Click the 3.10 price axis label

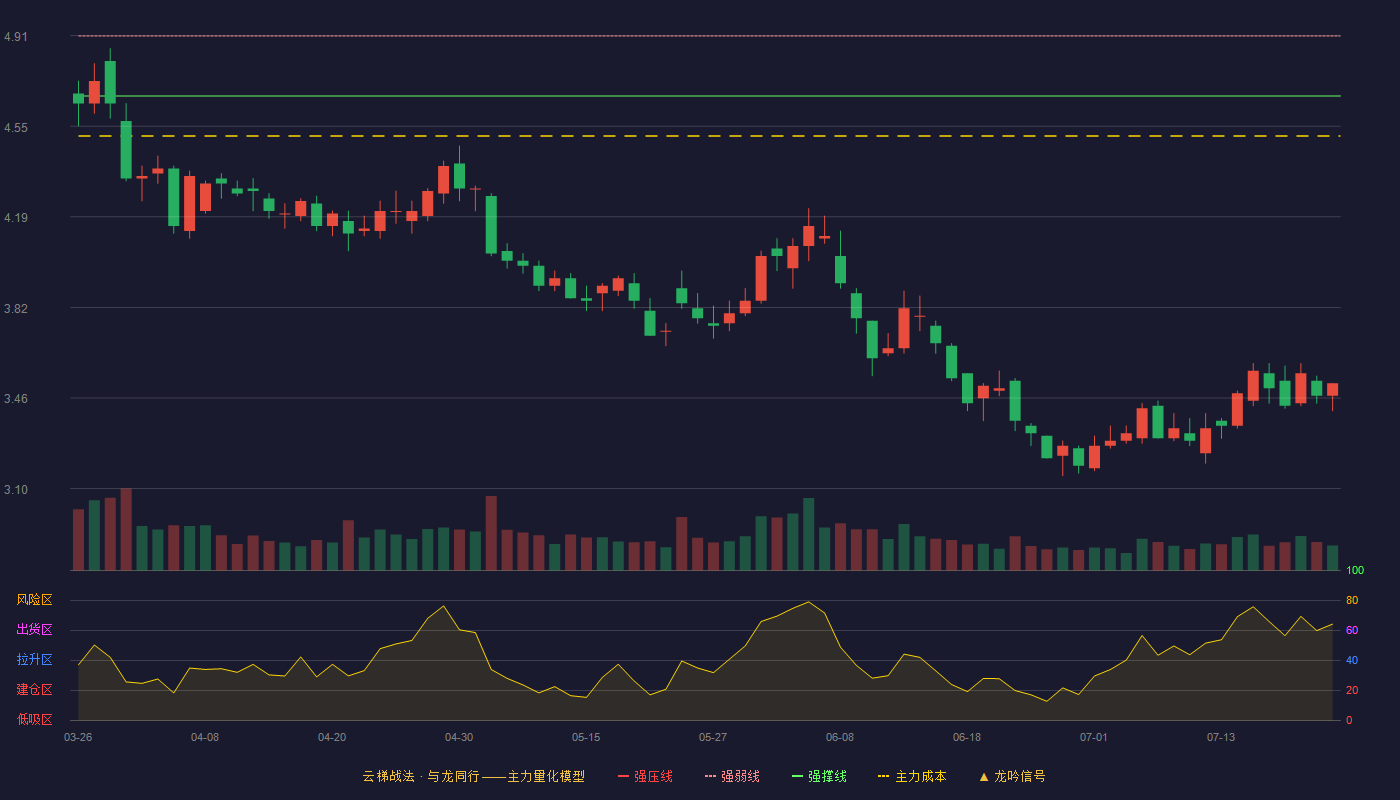[16, 490]
